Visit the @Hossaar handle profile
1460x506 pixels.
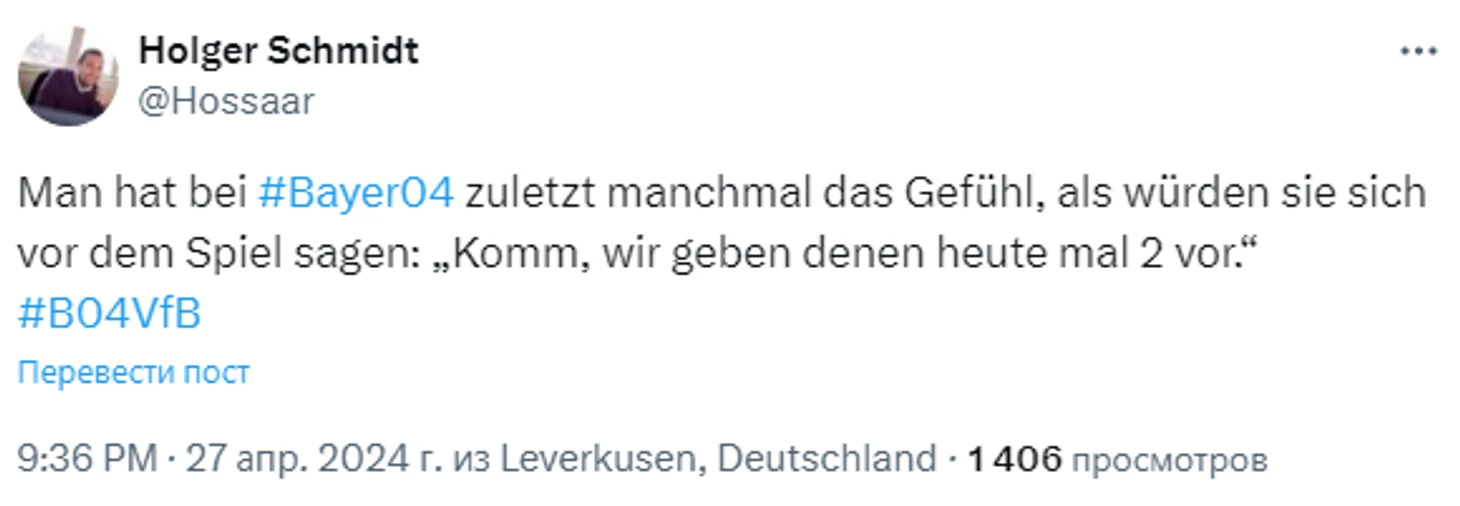coord(226,101)
